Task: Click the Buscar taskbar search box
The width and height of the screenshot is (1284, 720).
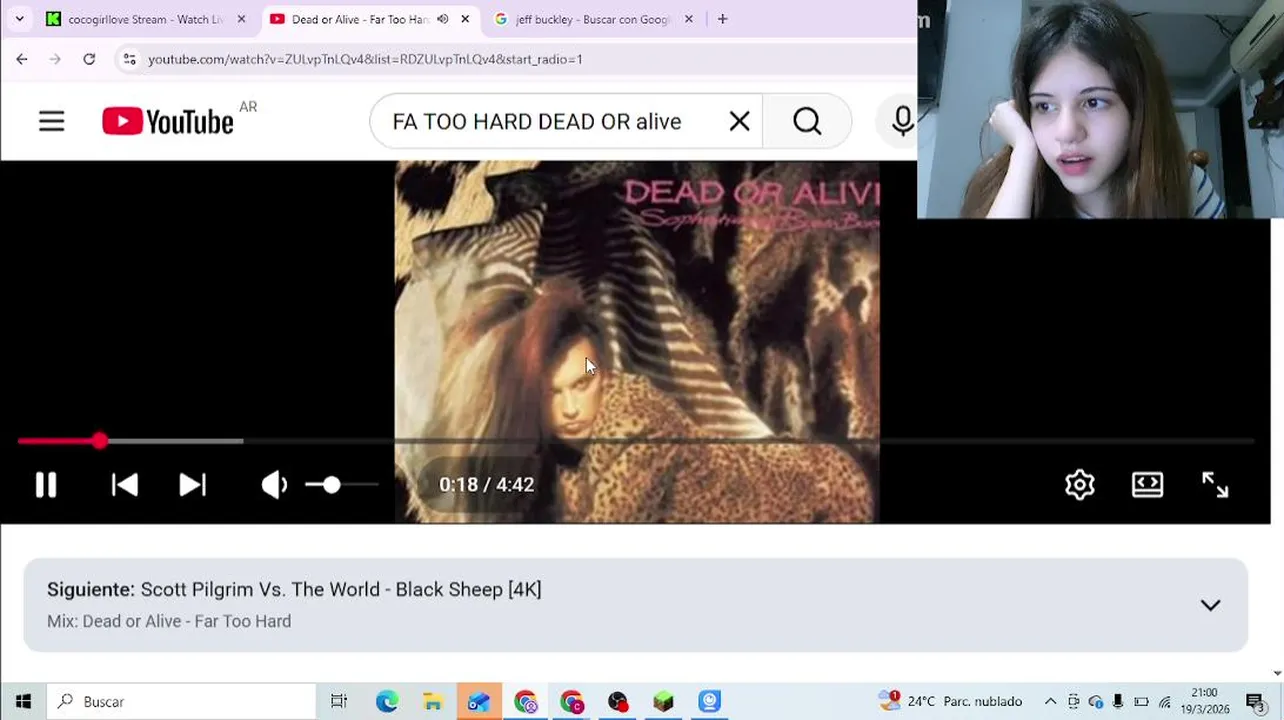Action: point(182,702)
